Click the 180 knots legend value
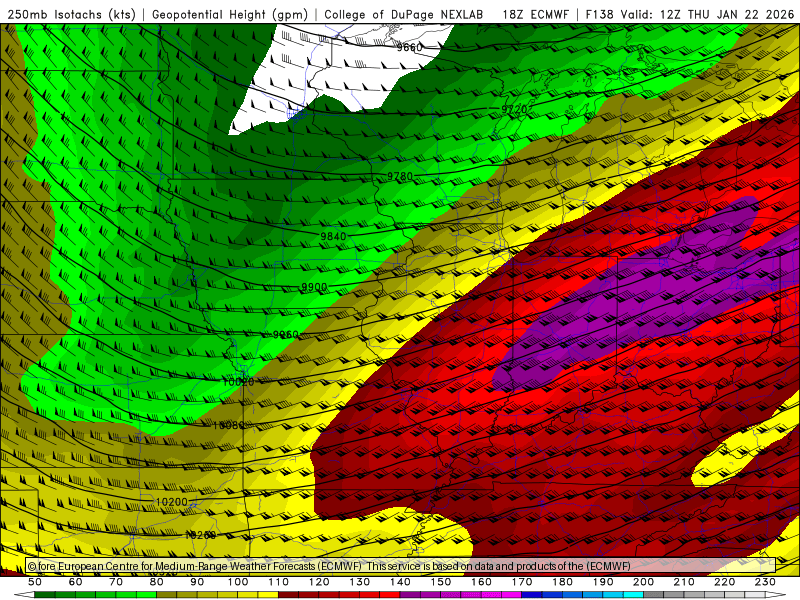800x600 pixels. [562, 582]
